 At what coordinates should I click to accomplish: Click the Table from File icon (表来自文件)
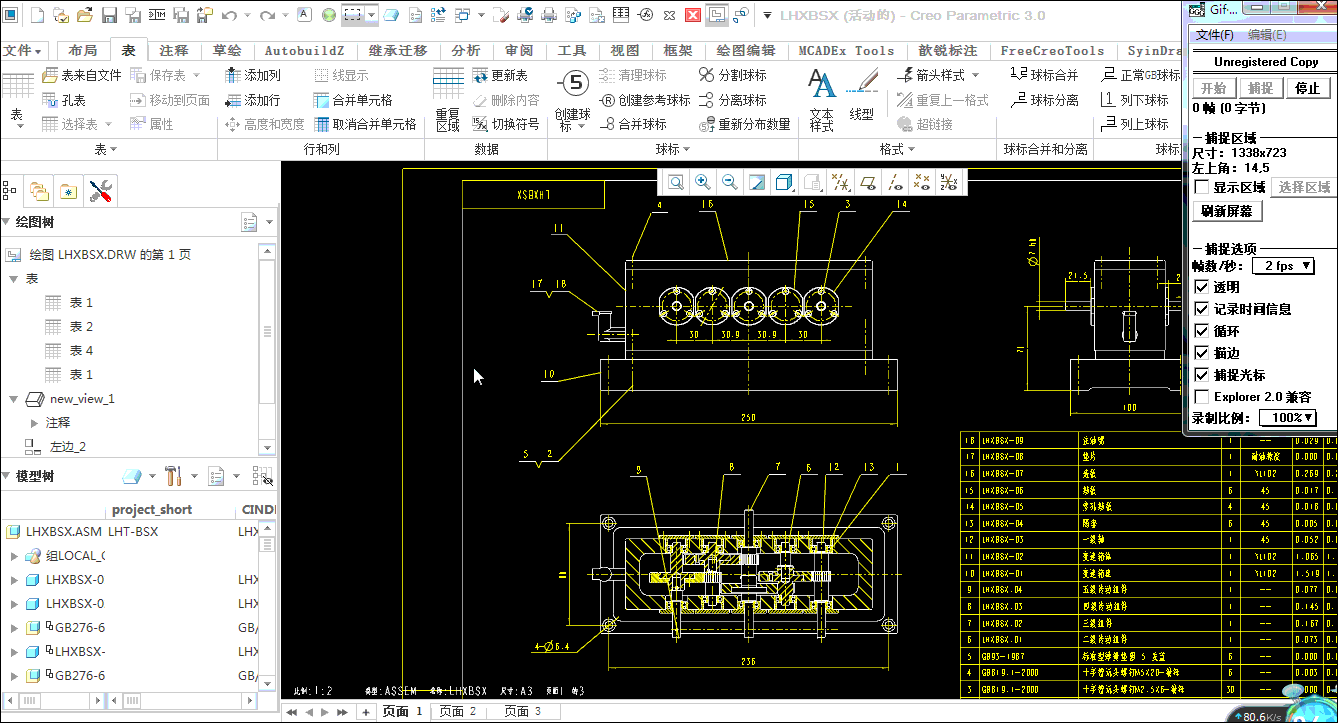(81, 75)
